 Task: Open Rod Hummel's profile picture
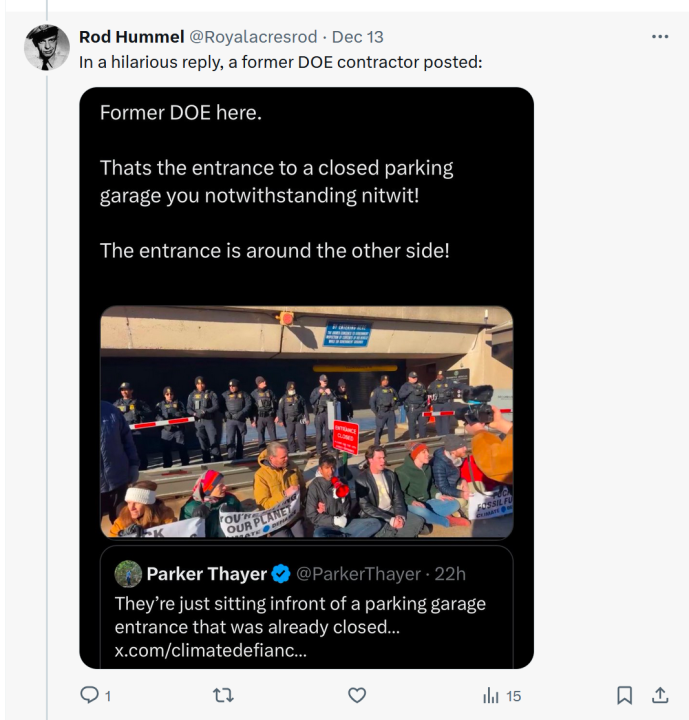(x=46, y=47)
